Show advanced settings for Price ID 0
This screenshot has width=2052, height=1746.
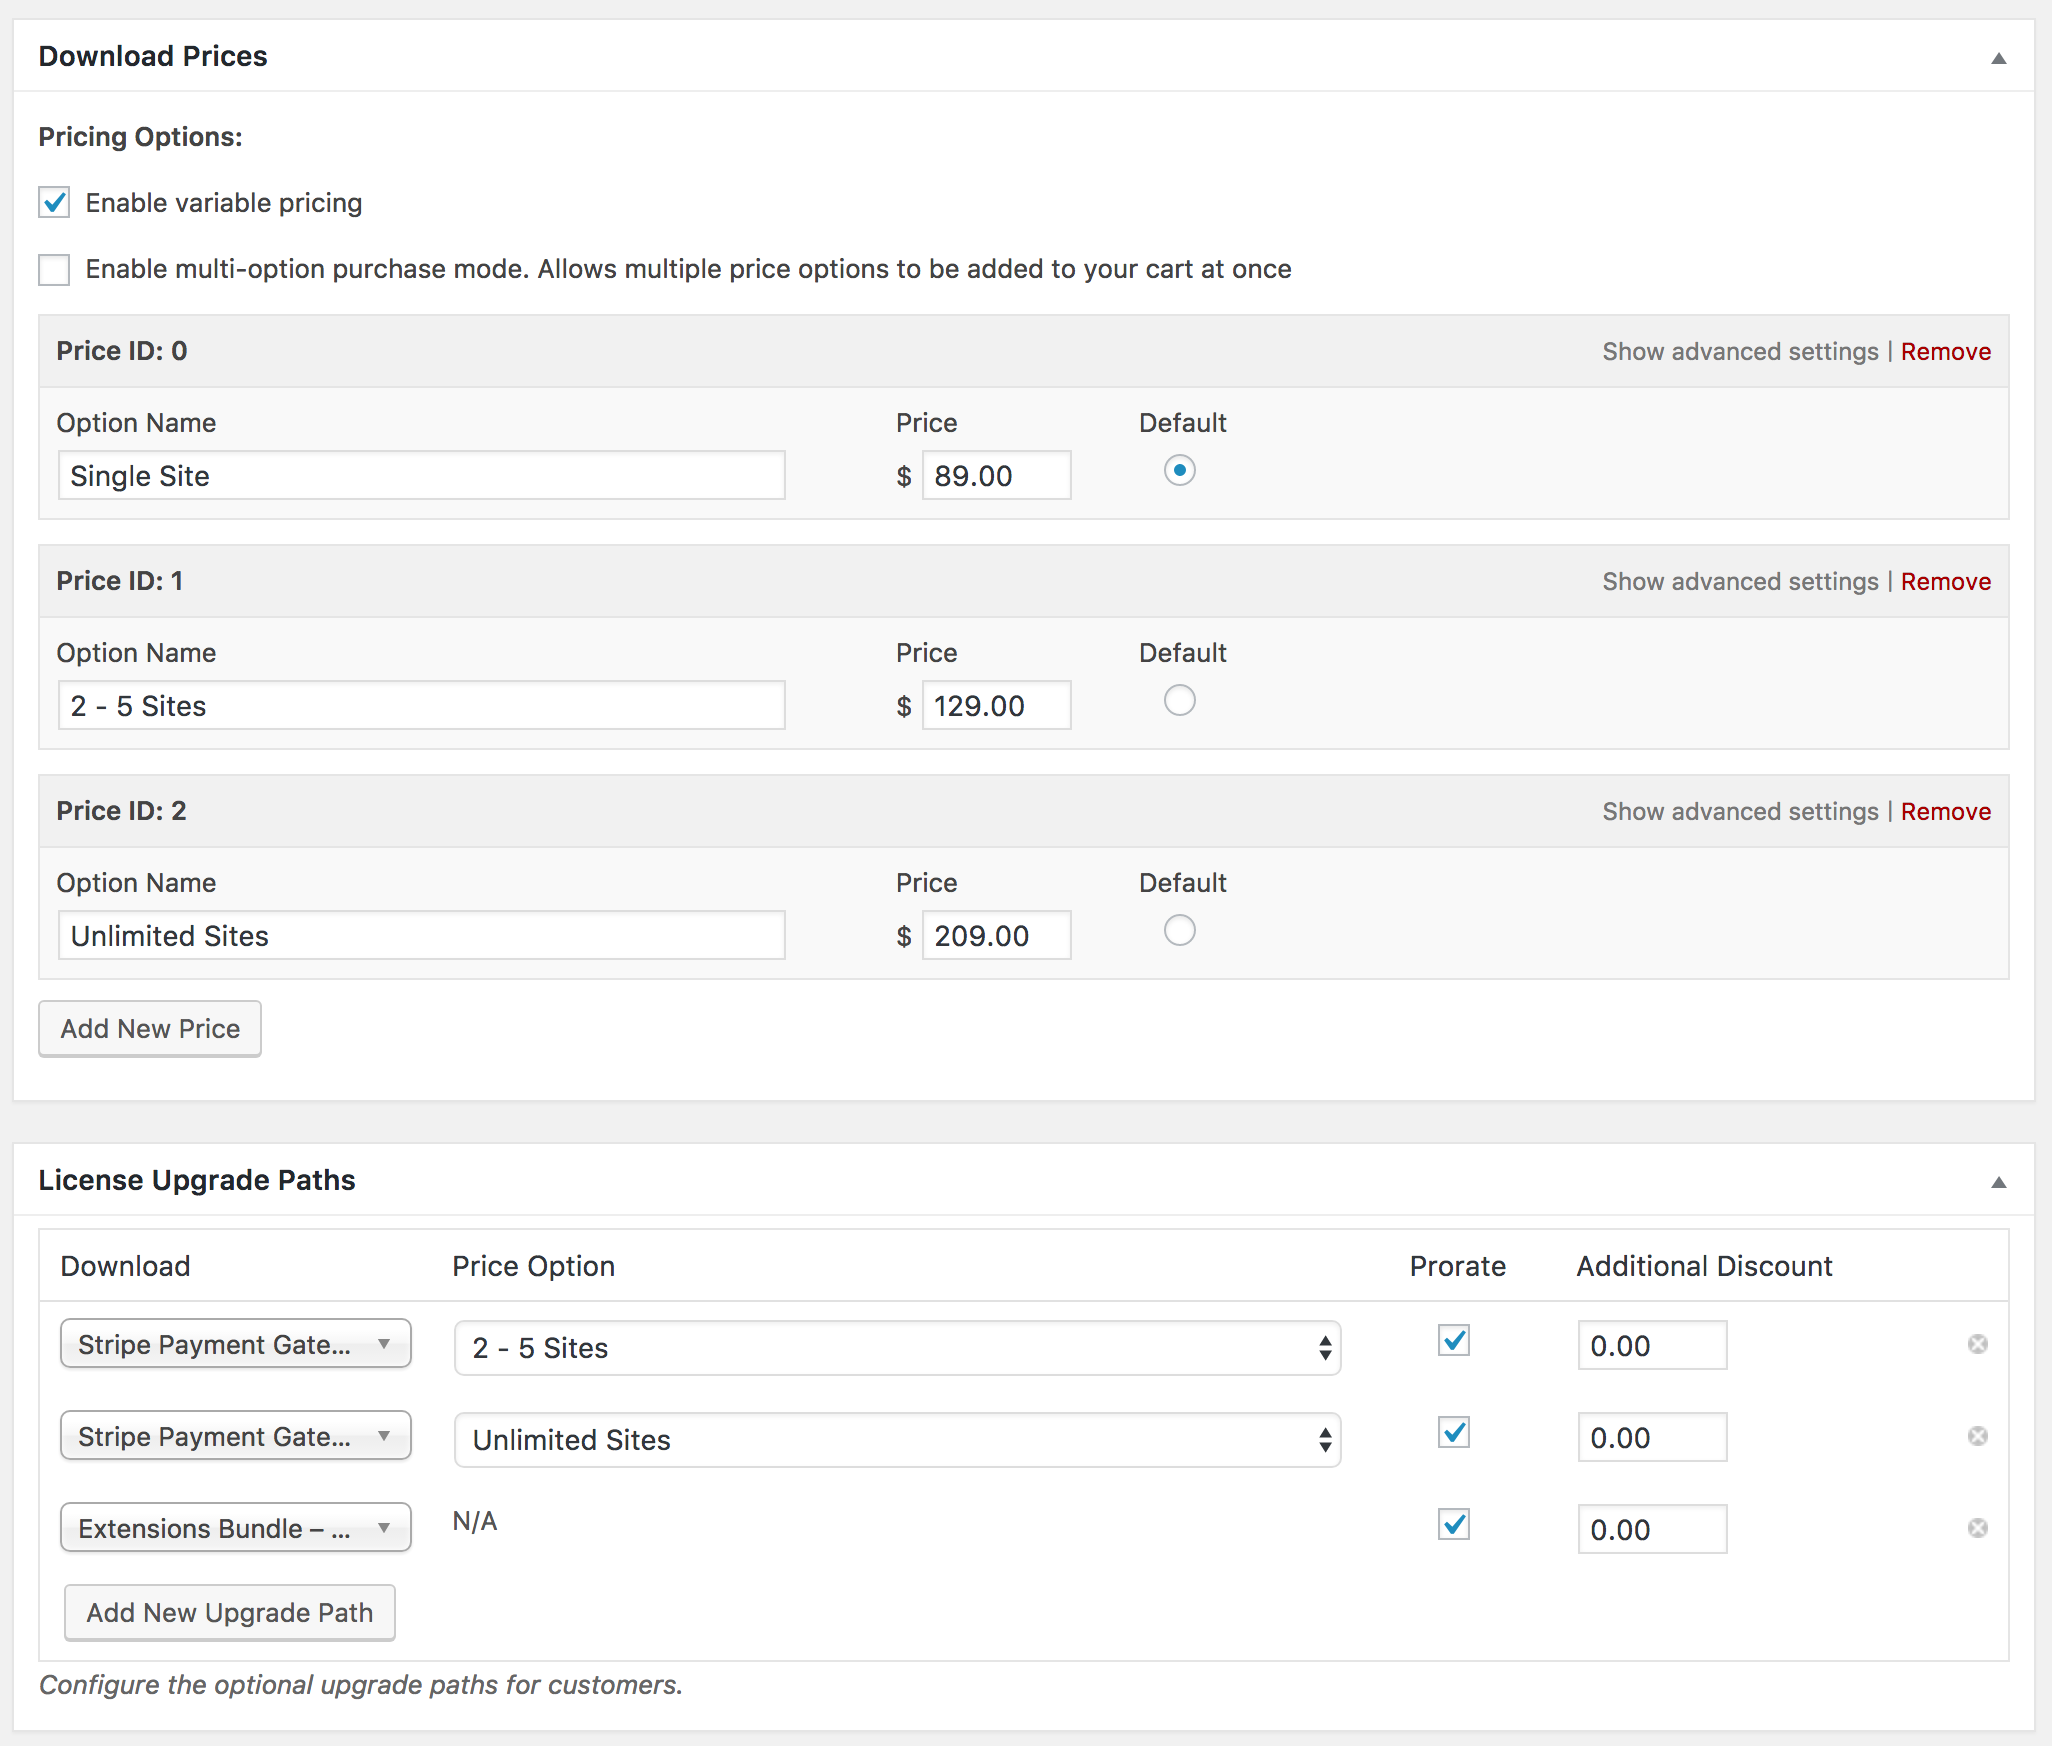(1740, 352)
